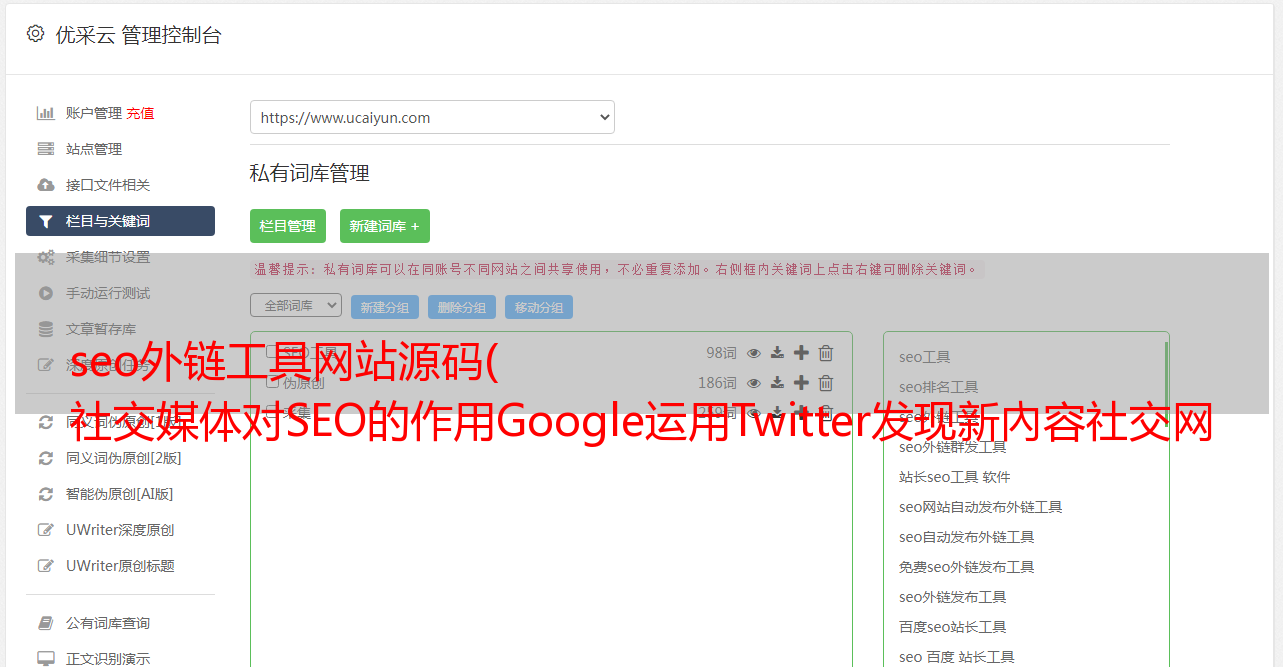Select keyword seo 百度 站长工具
1283x667 pixels.
tap(957, 657)
